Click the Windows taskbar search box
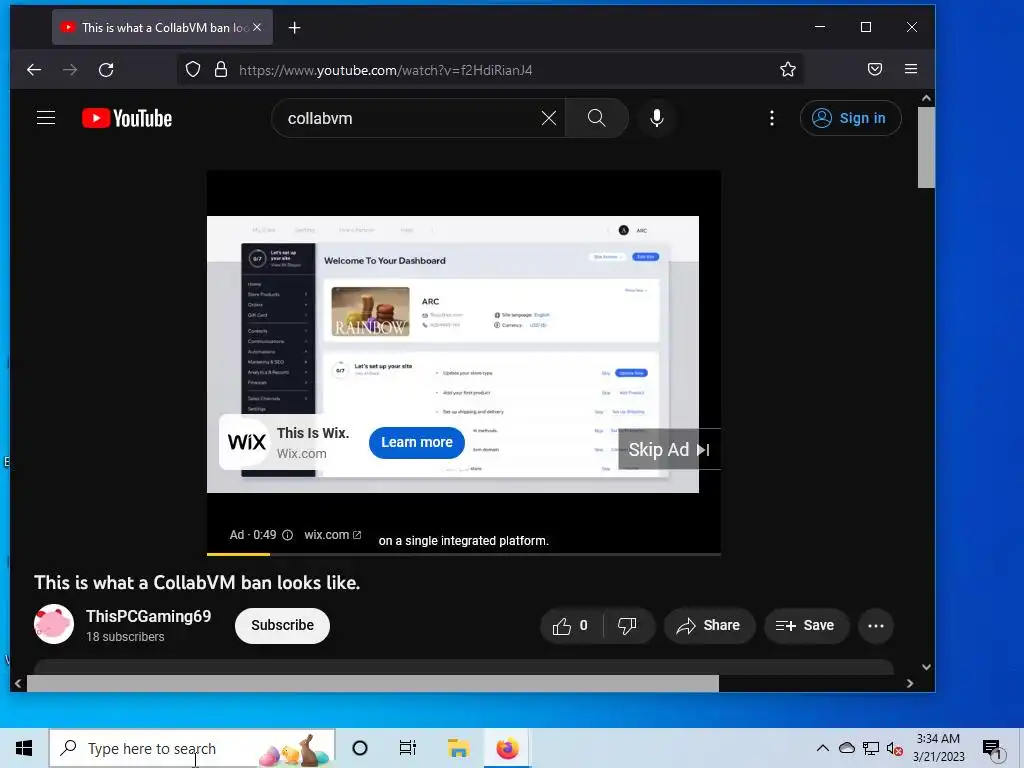This screenshot has height=768, width=1024. (x=192, y=748)
